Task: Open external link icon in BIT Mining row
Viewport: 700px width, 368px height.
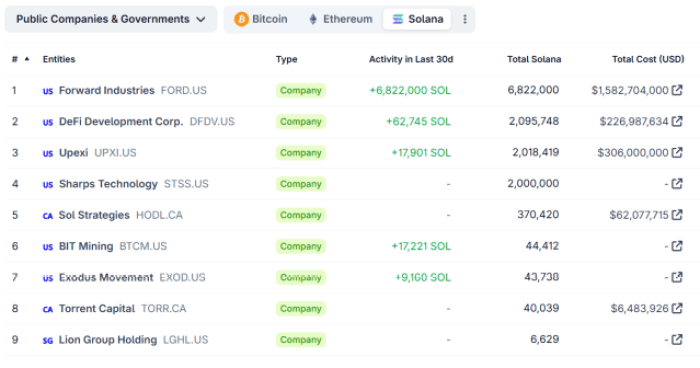Action: point(677,246)
